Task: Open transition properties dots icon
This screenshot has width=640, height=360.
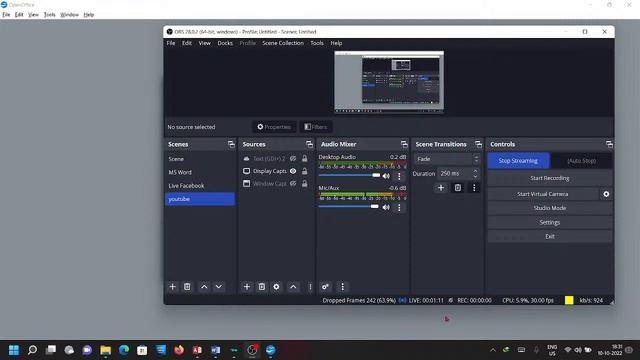Action: point(474,188)
